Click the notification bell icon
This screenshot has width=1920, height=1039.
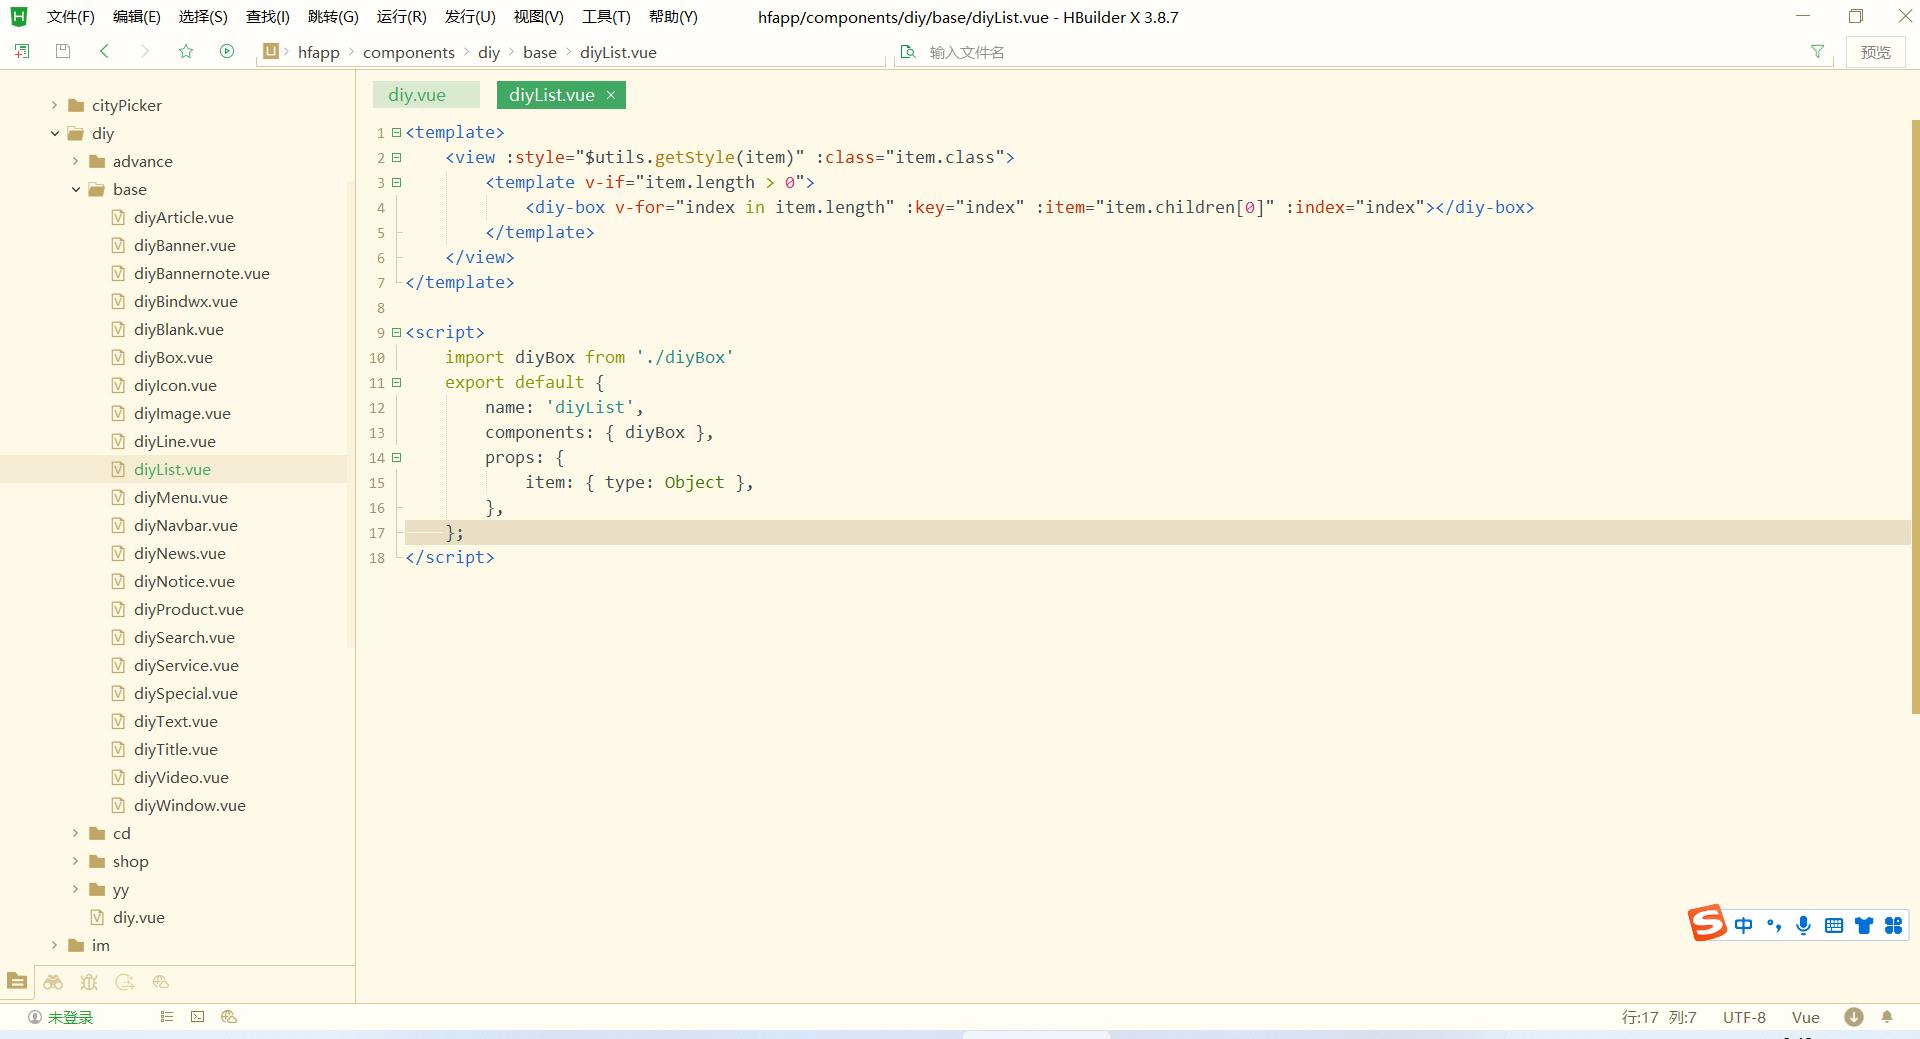pos(1887,1017)
